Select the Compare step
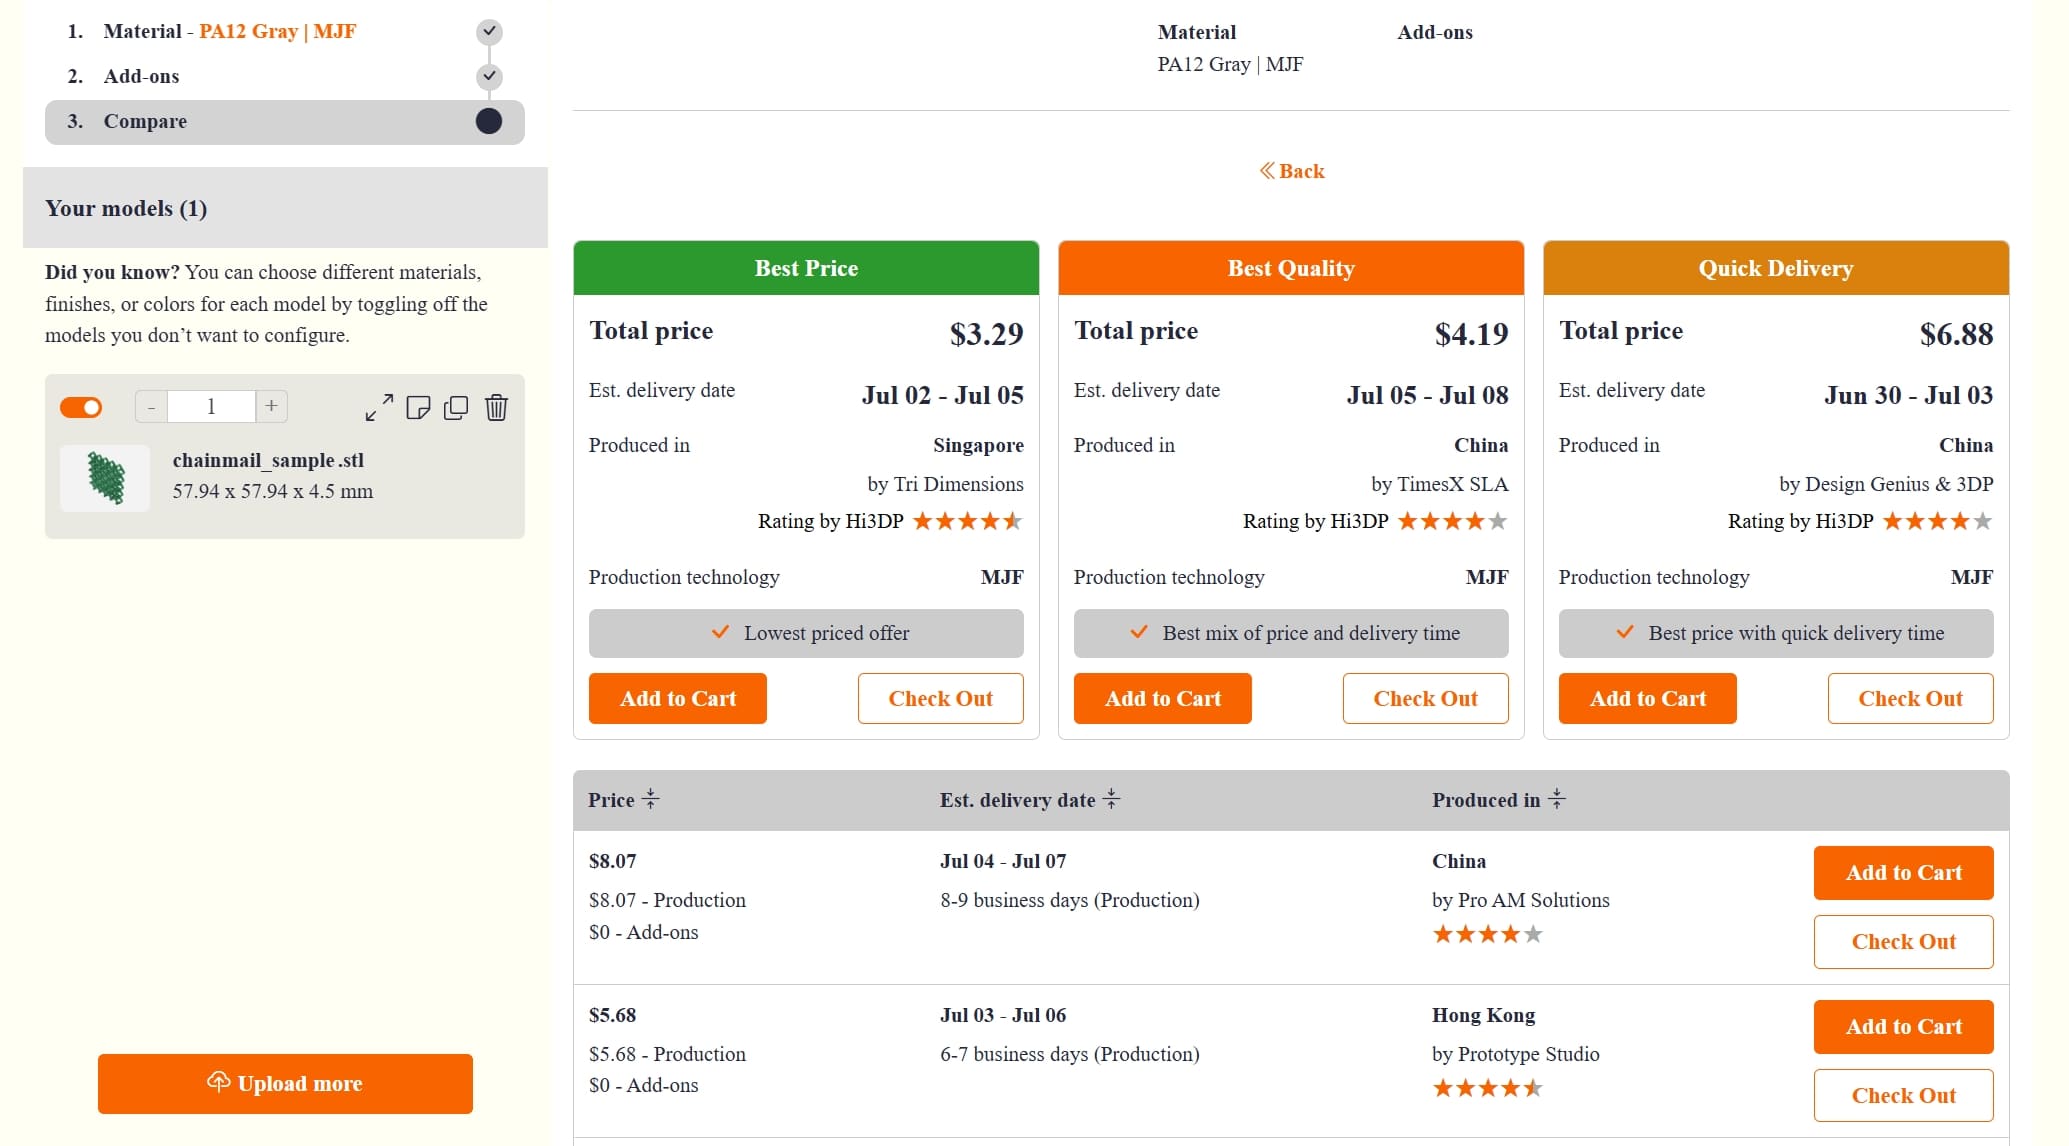This screenshot has height=1146, width=2069. tap(144, 121)
